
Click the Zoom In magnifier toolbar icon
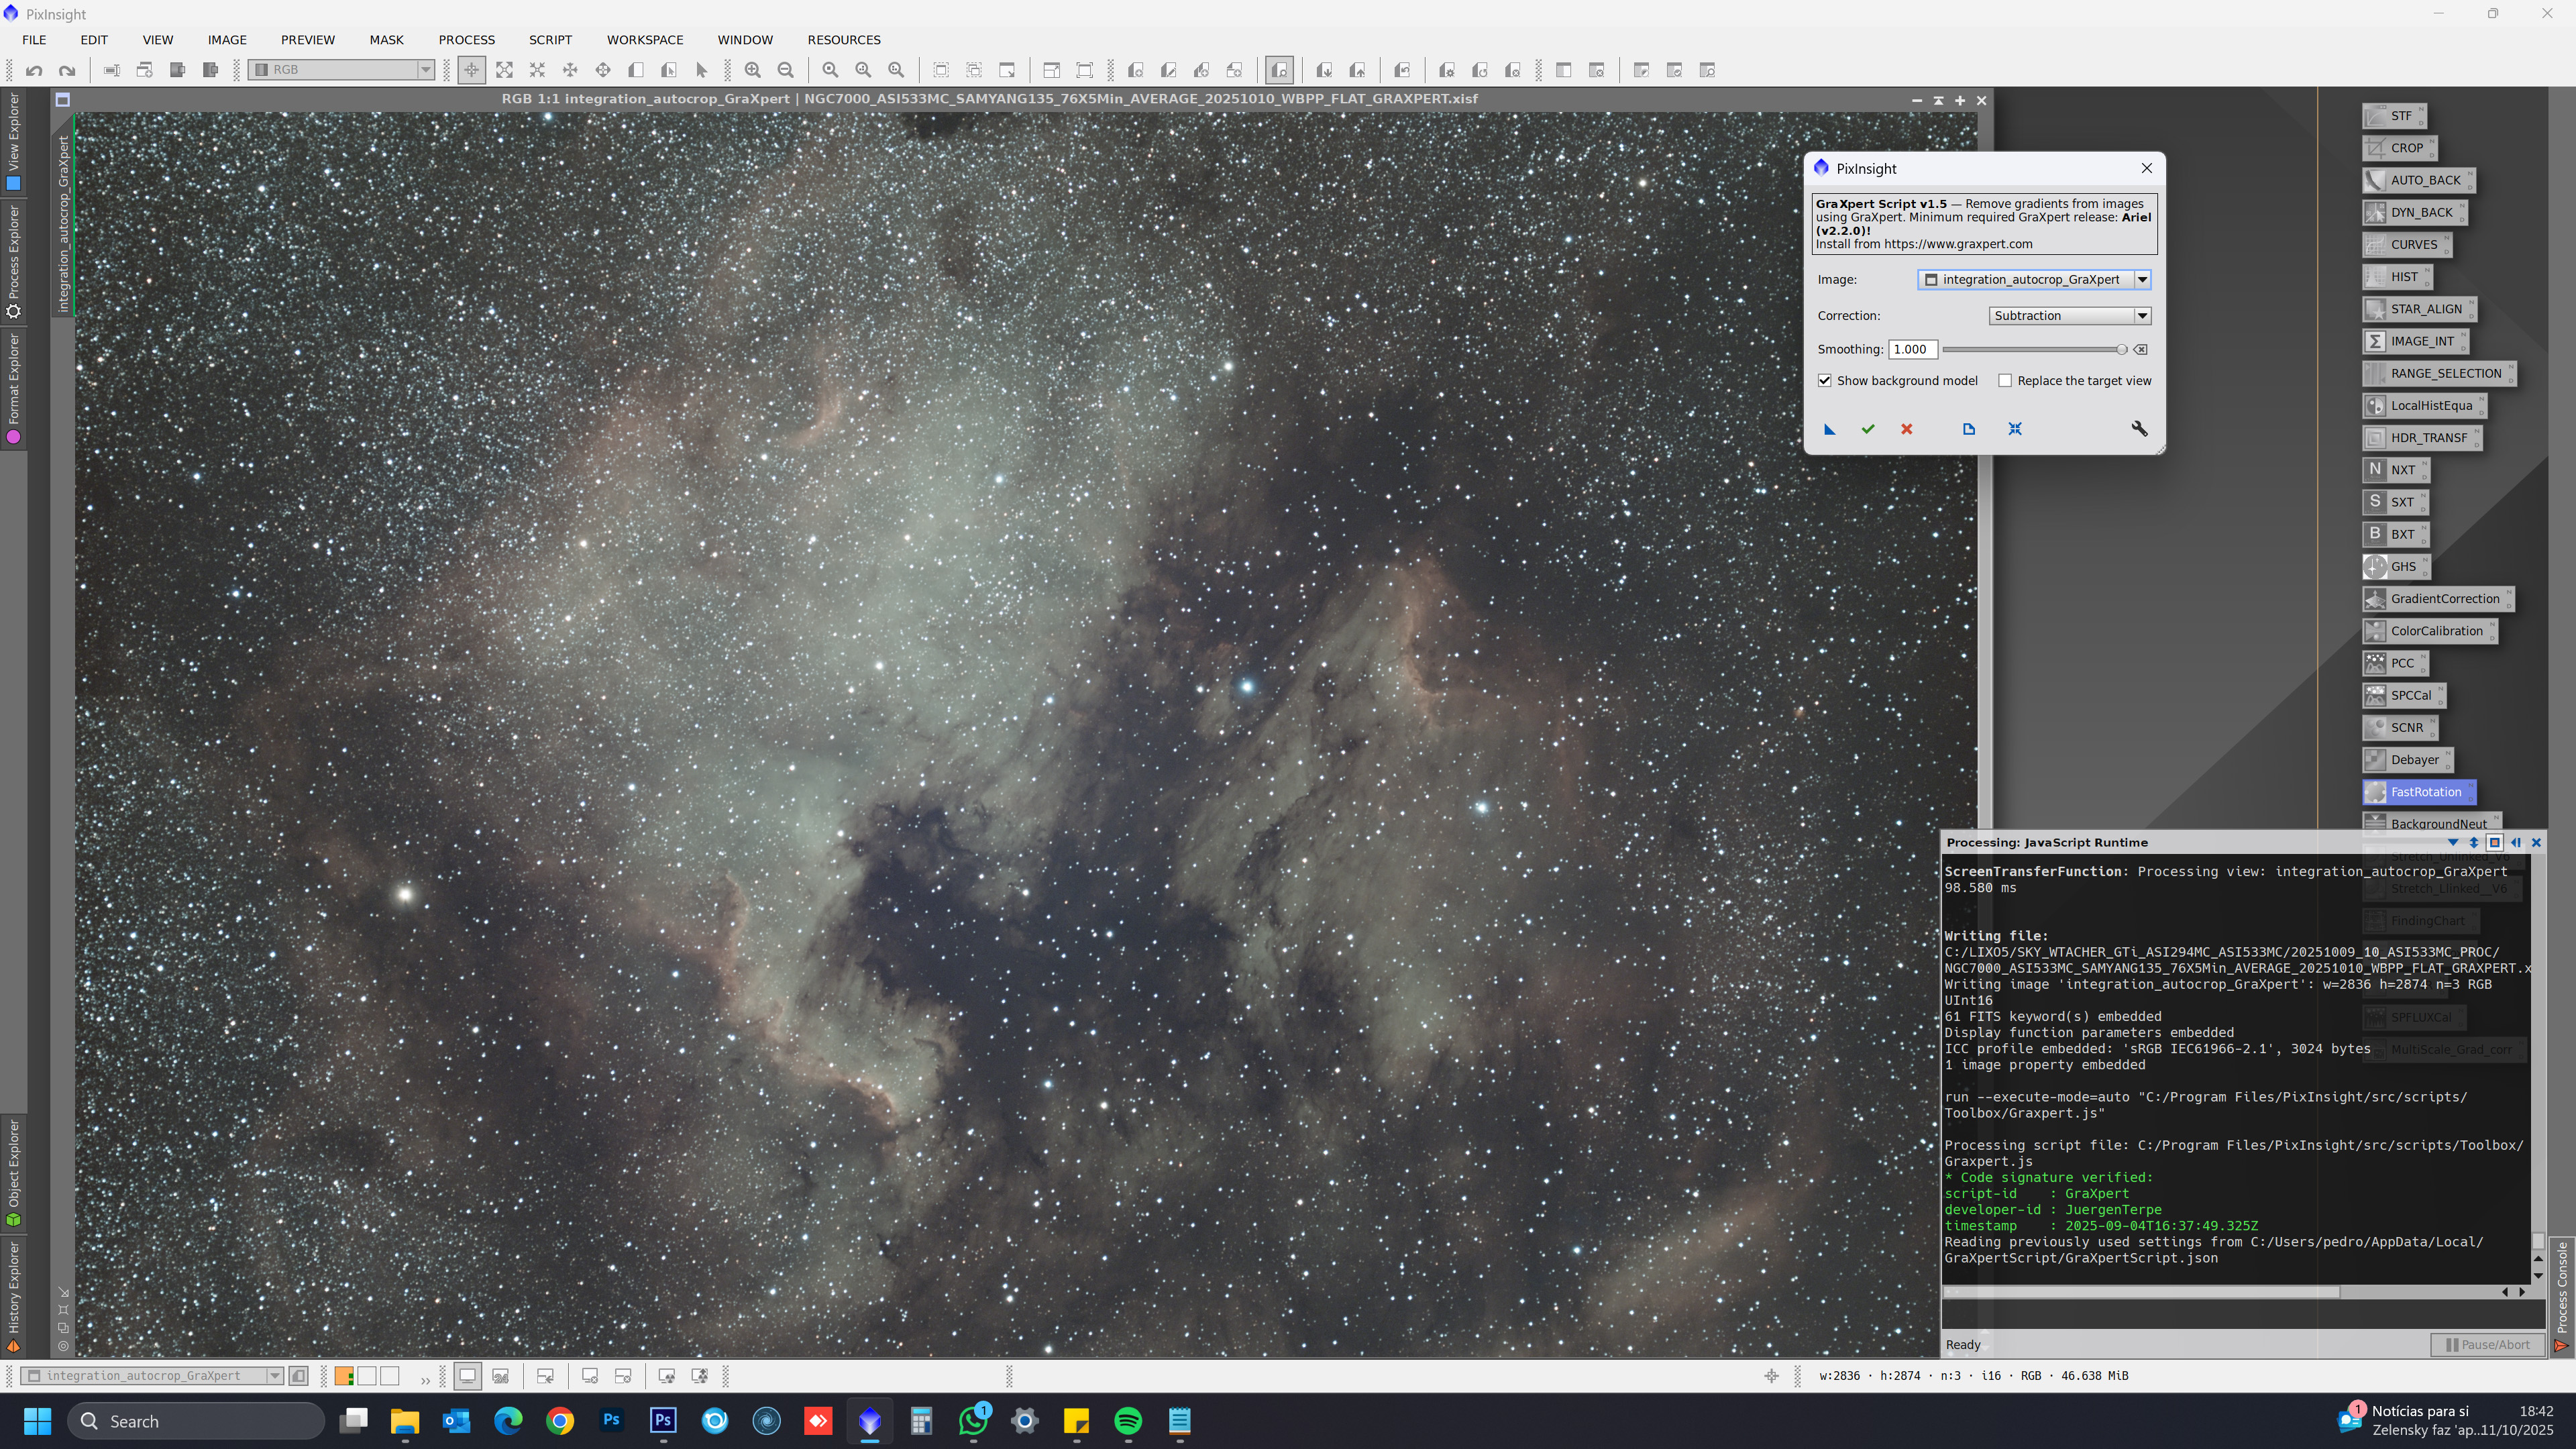click(753, 70)
